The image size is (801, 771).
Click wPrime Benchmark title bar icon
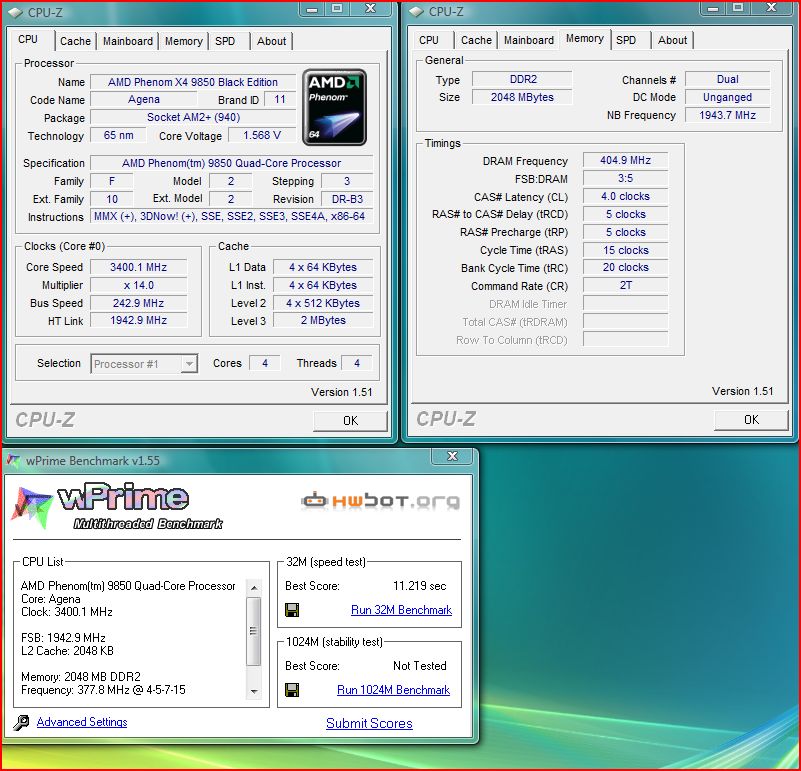(14, 460)
